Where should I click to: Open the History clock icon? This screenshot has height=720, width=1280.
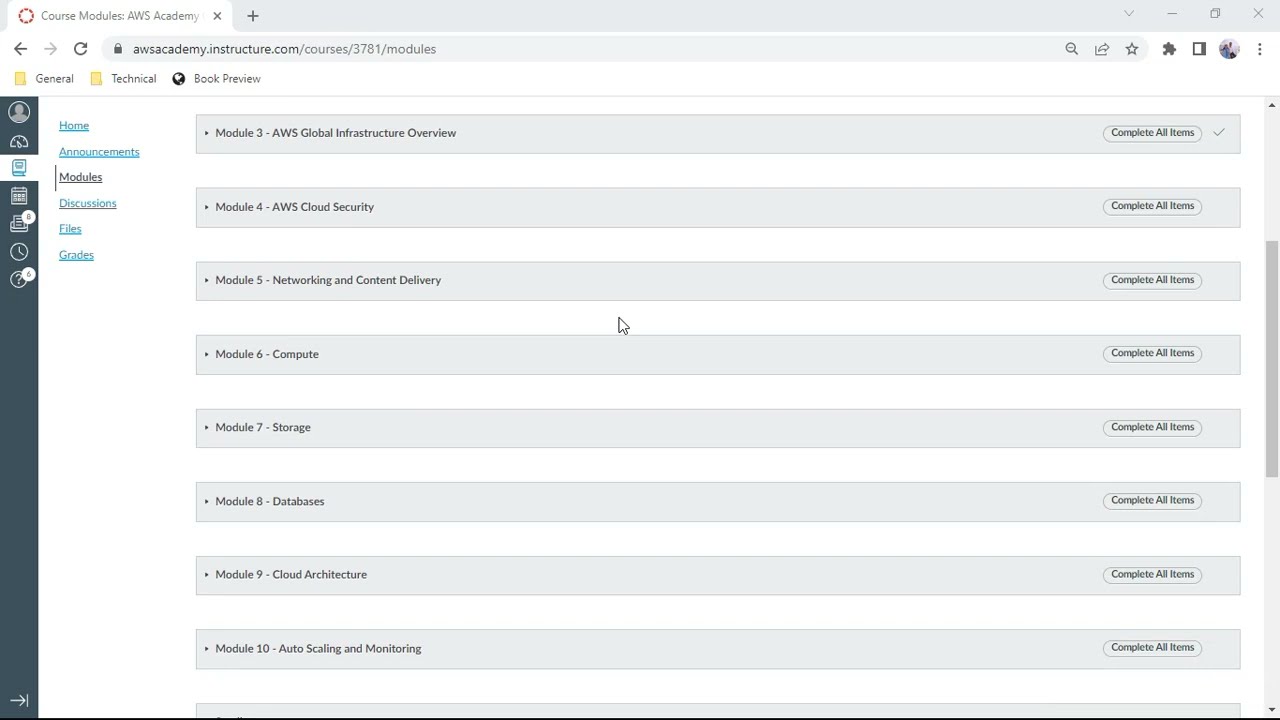(x=19, y=252)
